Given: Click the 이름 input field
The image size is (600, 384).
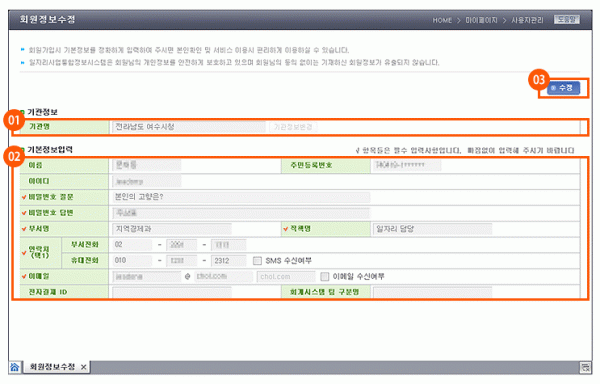Looking at the screenshot, I should click(147, 165).
